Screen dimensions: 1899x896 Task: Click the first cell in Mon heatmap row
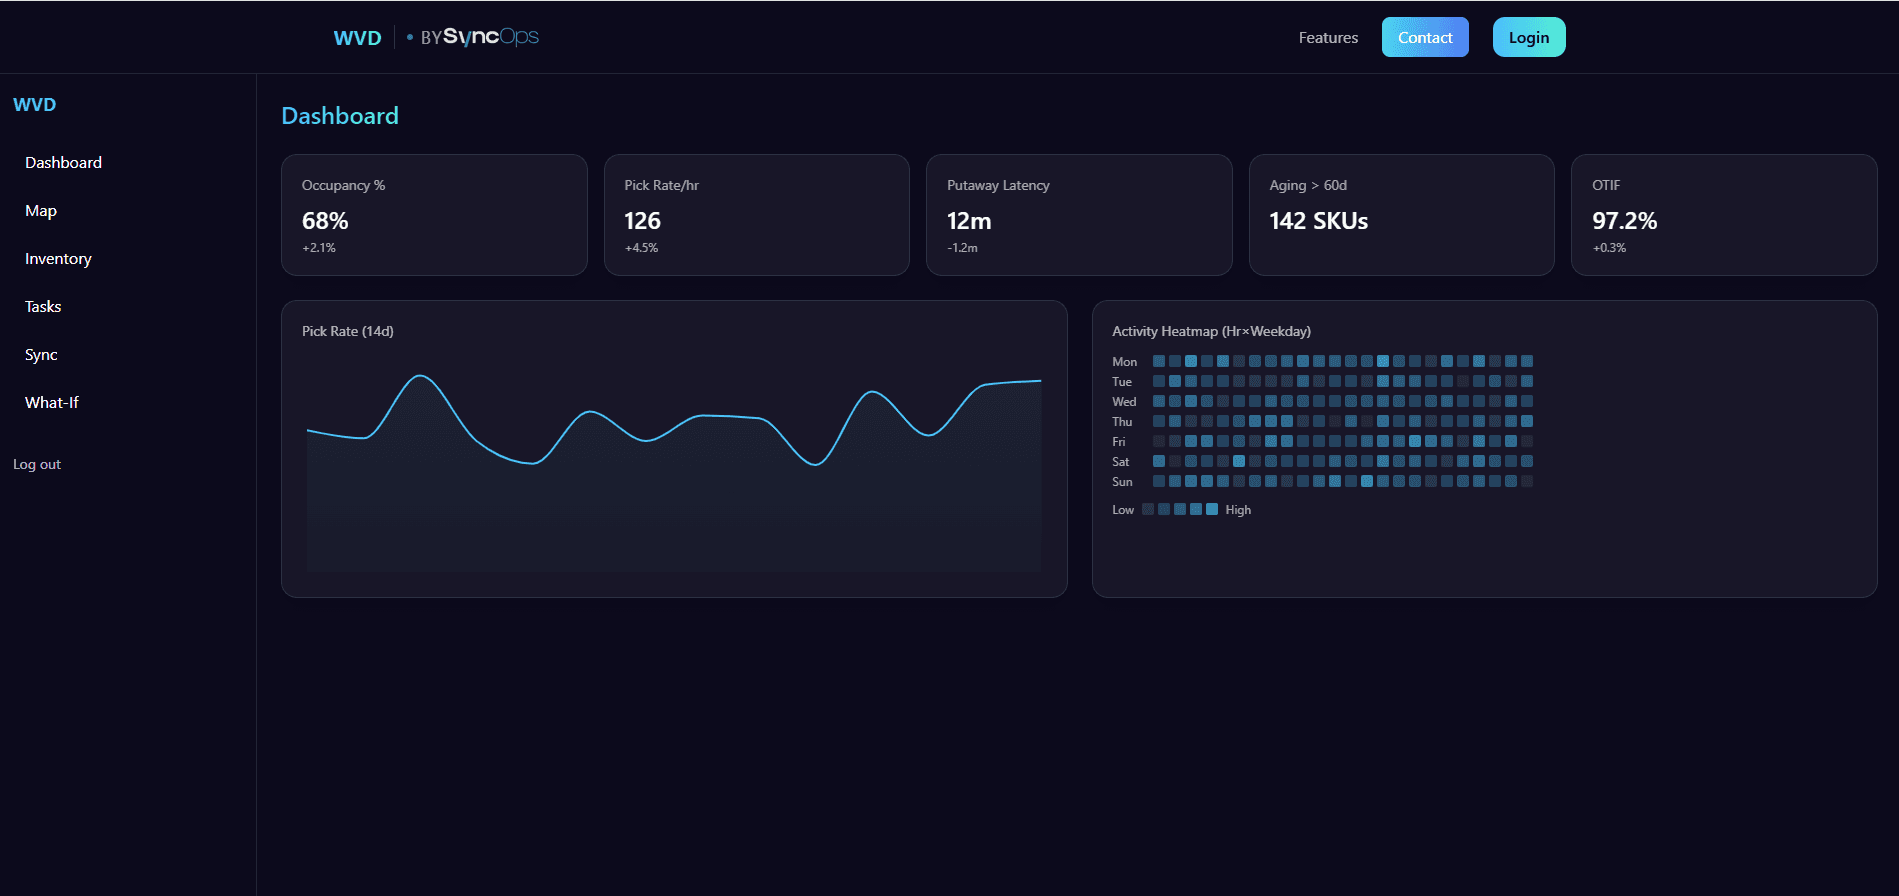coord(1159,361)
